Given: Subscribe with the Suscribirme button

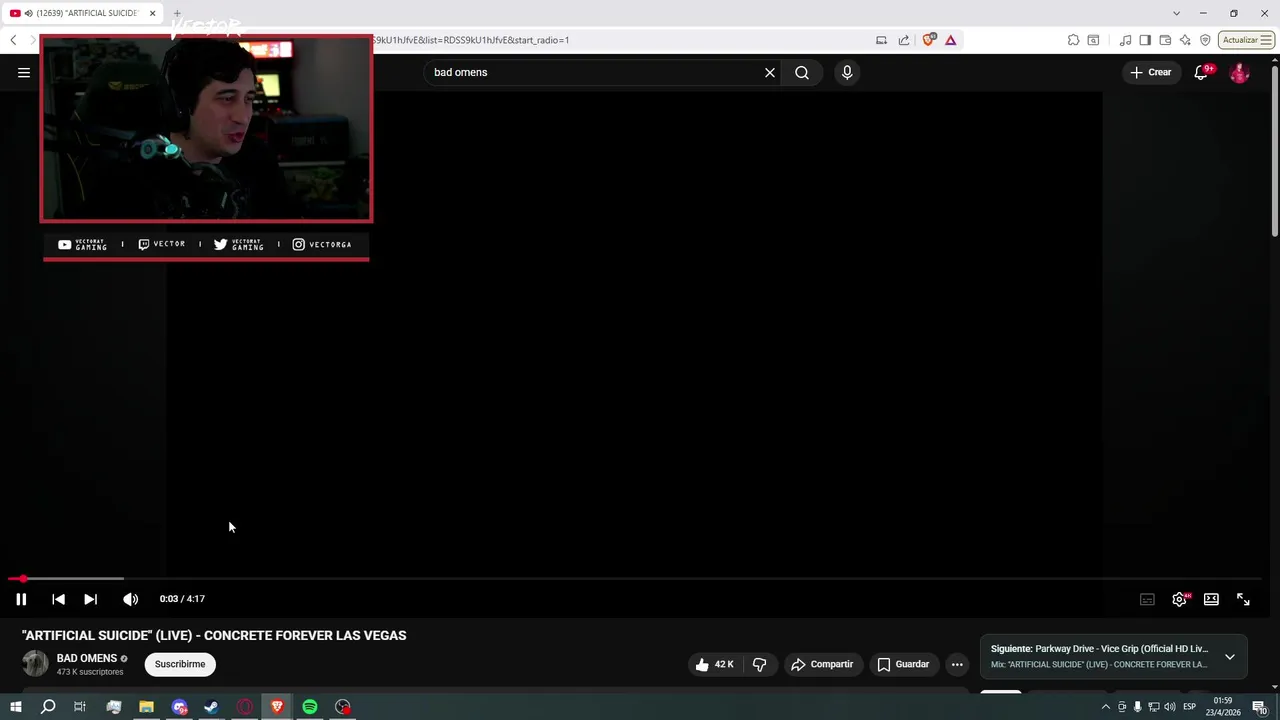Looking at the screenshot, I should (180, 664).
